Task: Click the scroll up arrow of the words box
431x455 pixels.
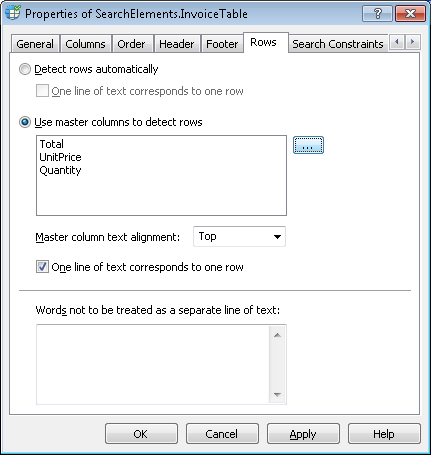Action: pos(277,335)
